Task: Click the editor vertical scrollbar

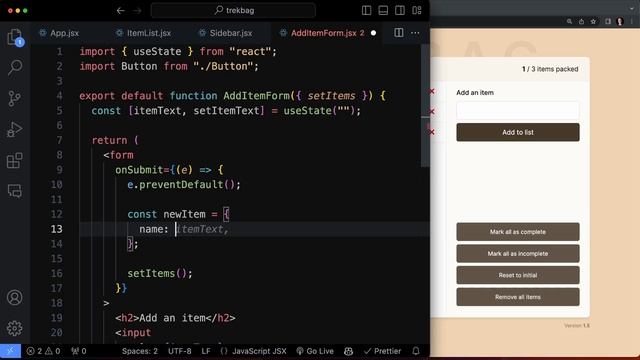Action: coord(425,105)
